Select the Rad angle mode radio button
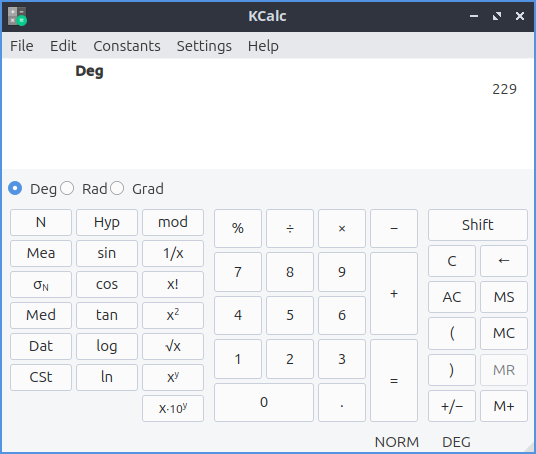Viewport: 536px width, 454px height. 67,188
